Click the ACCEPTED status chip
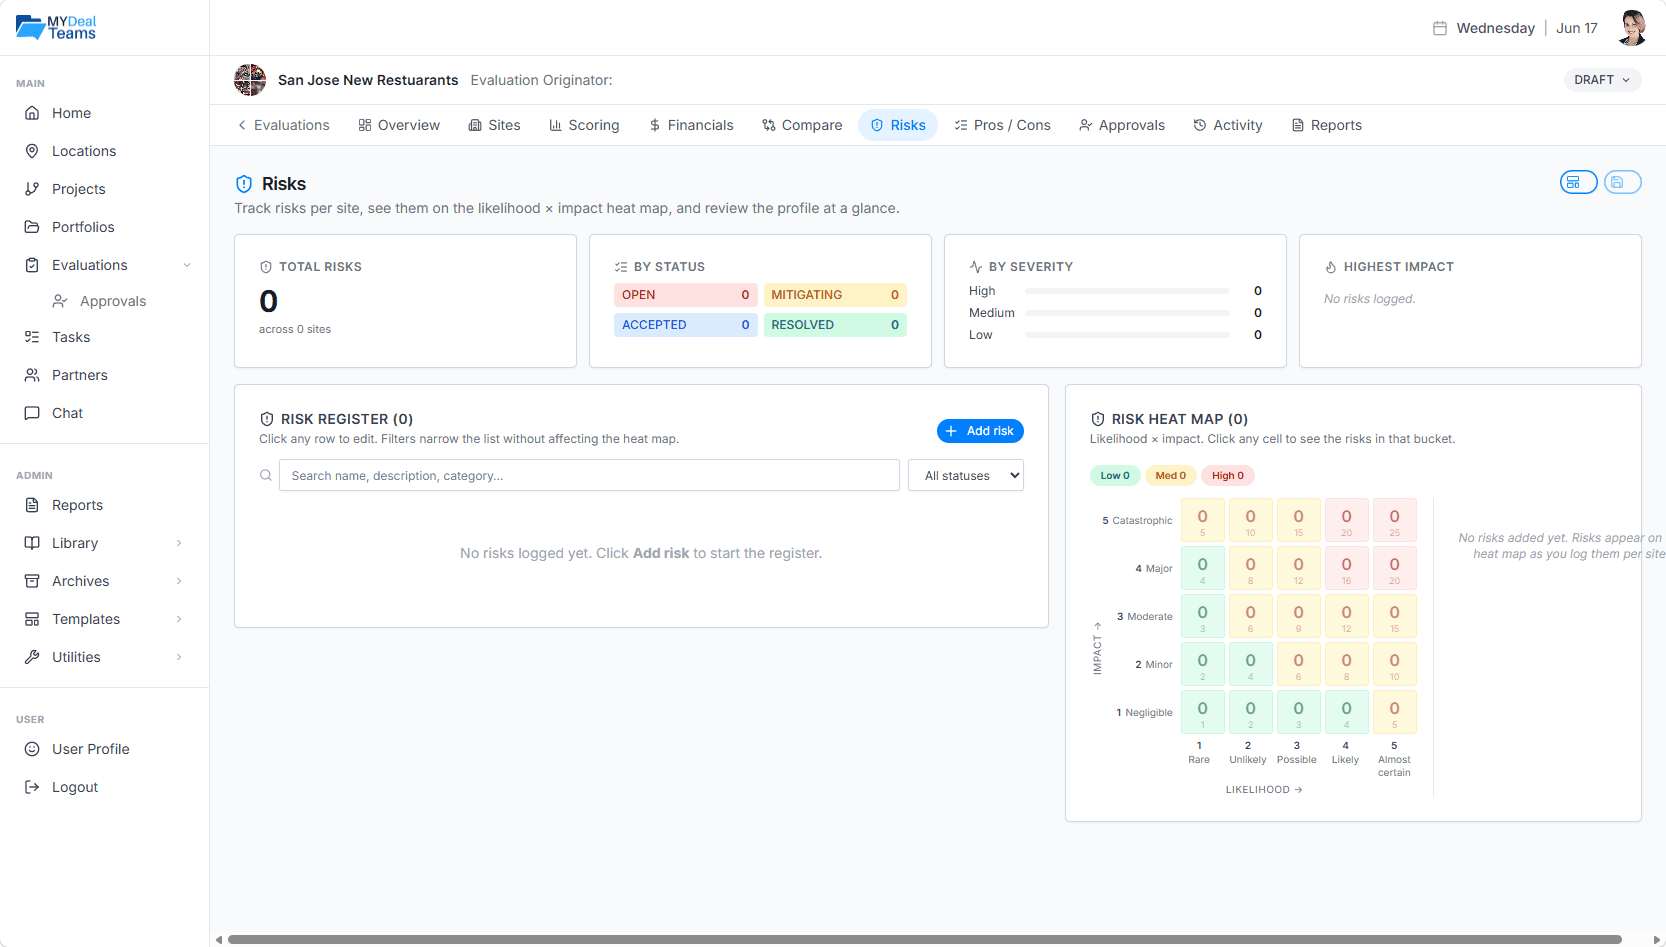This screenshot has width=1666, height=947. [x=685, y=325]
